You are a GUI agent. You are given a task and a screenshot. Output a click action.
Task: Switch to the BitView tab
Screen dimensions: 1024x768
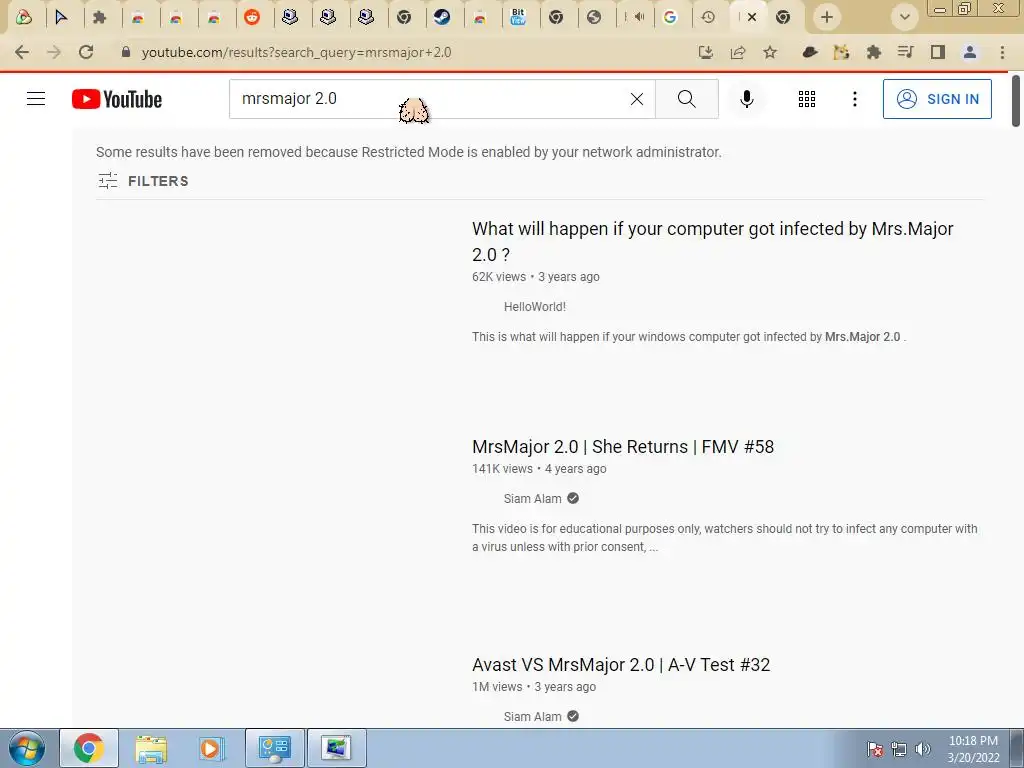pos(518,17)
